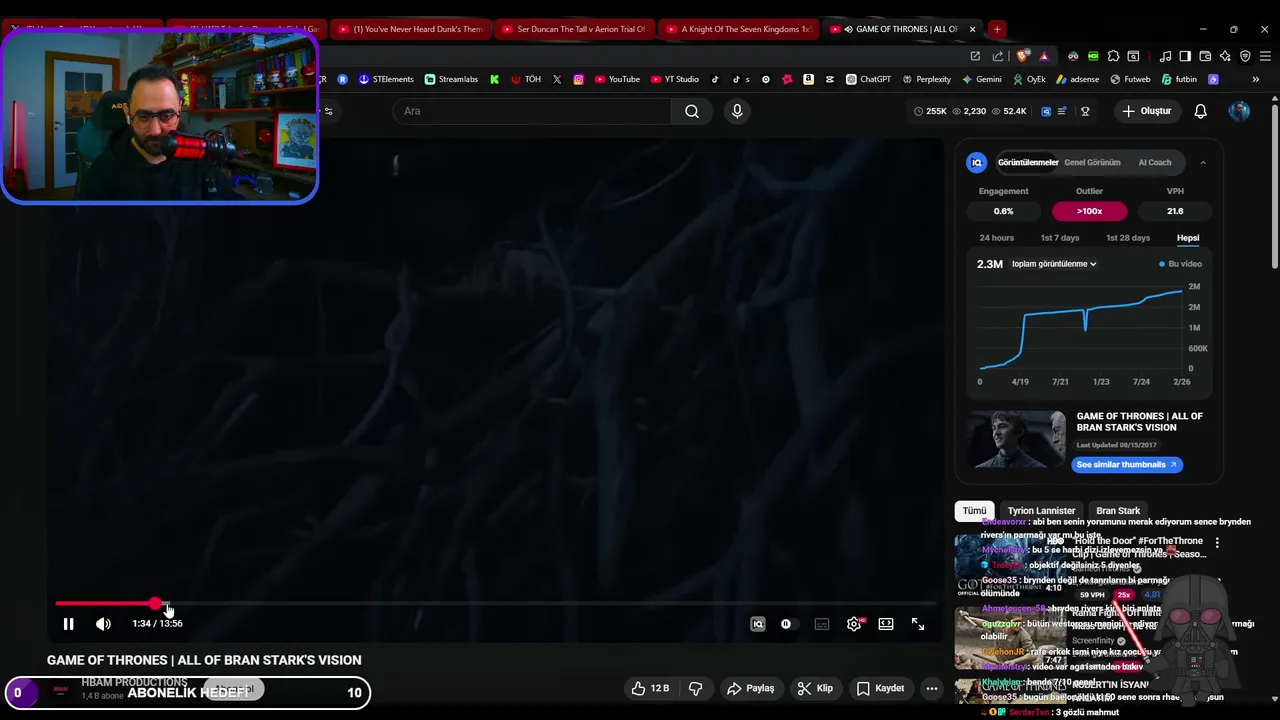This screenshot has height=720, width=1280.
Task: Open the X (Twitter) bookmark icon
Action: pyautogui.click(x=557, y=79)
